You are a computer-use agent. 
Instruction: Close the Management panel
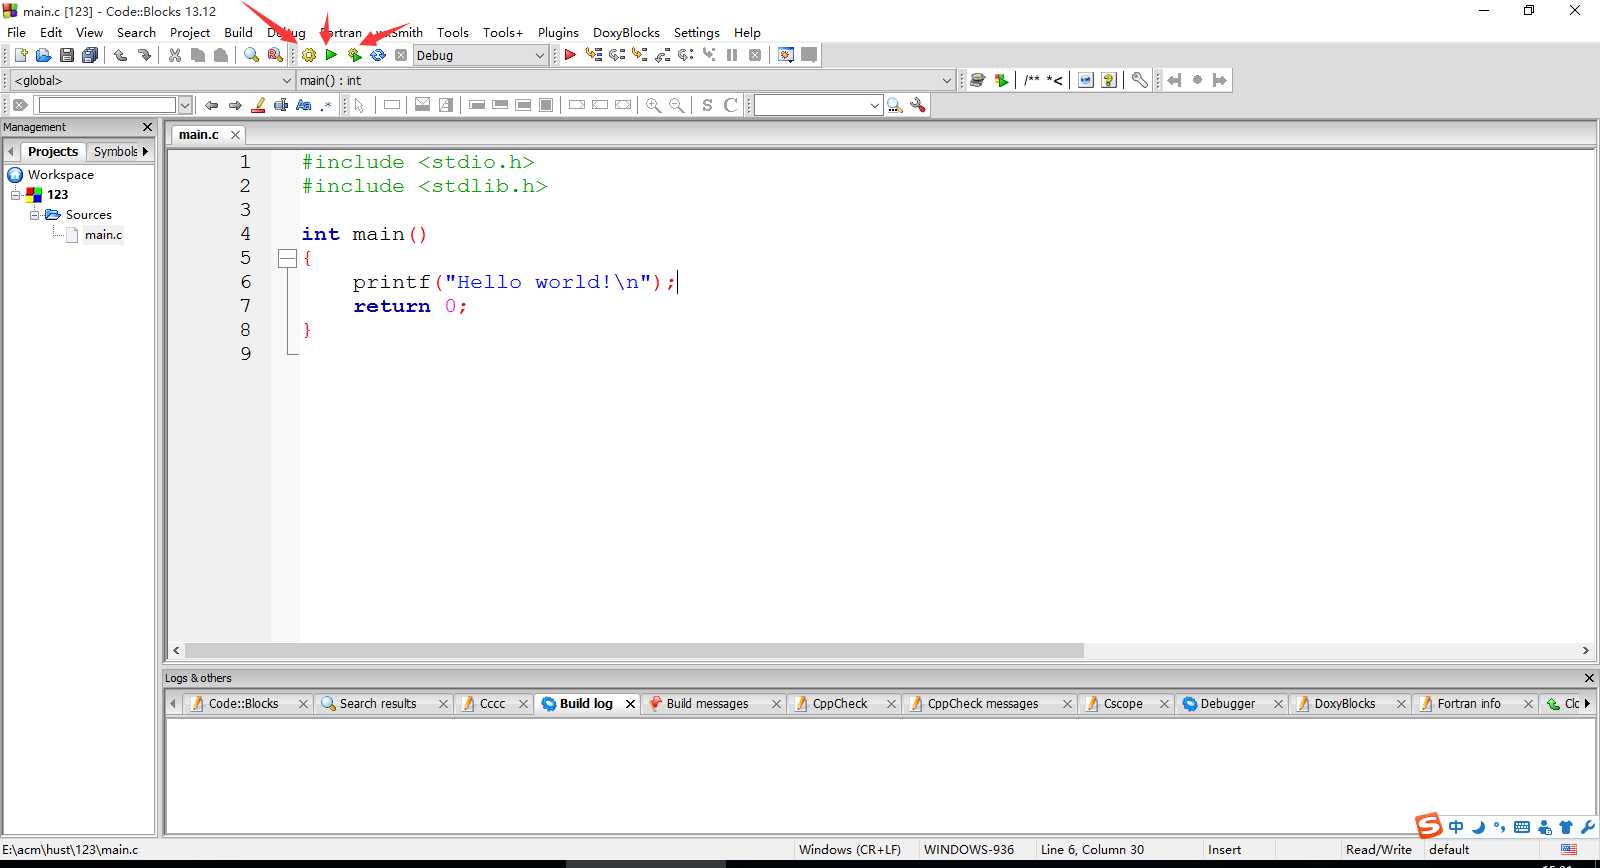[x=148, y=127]
